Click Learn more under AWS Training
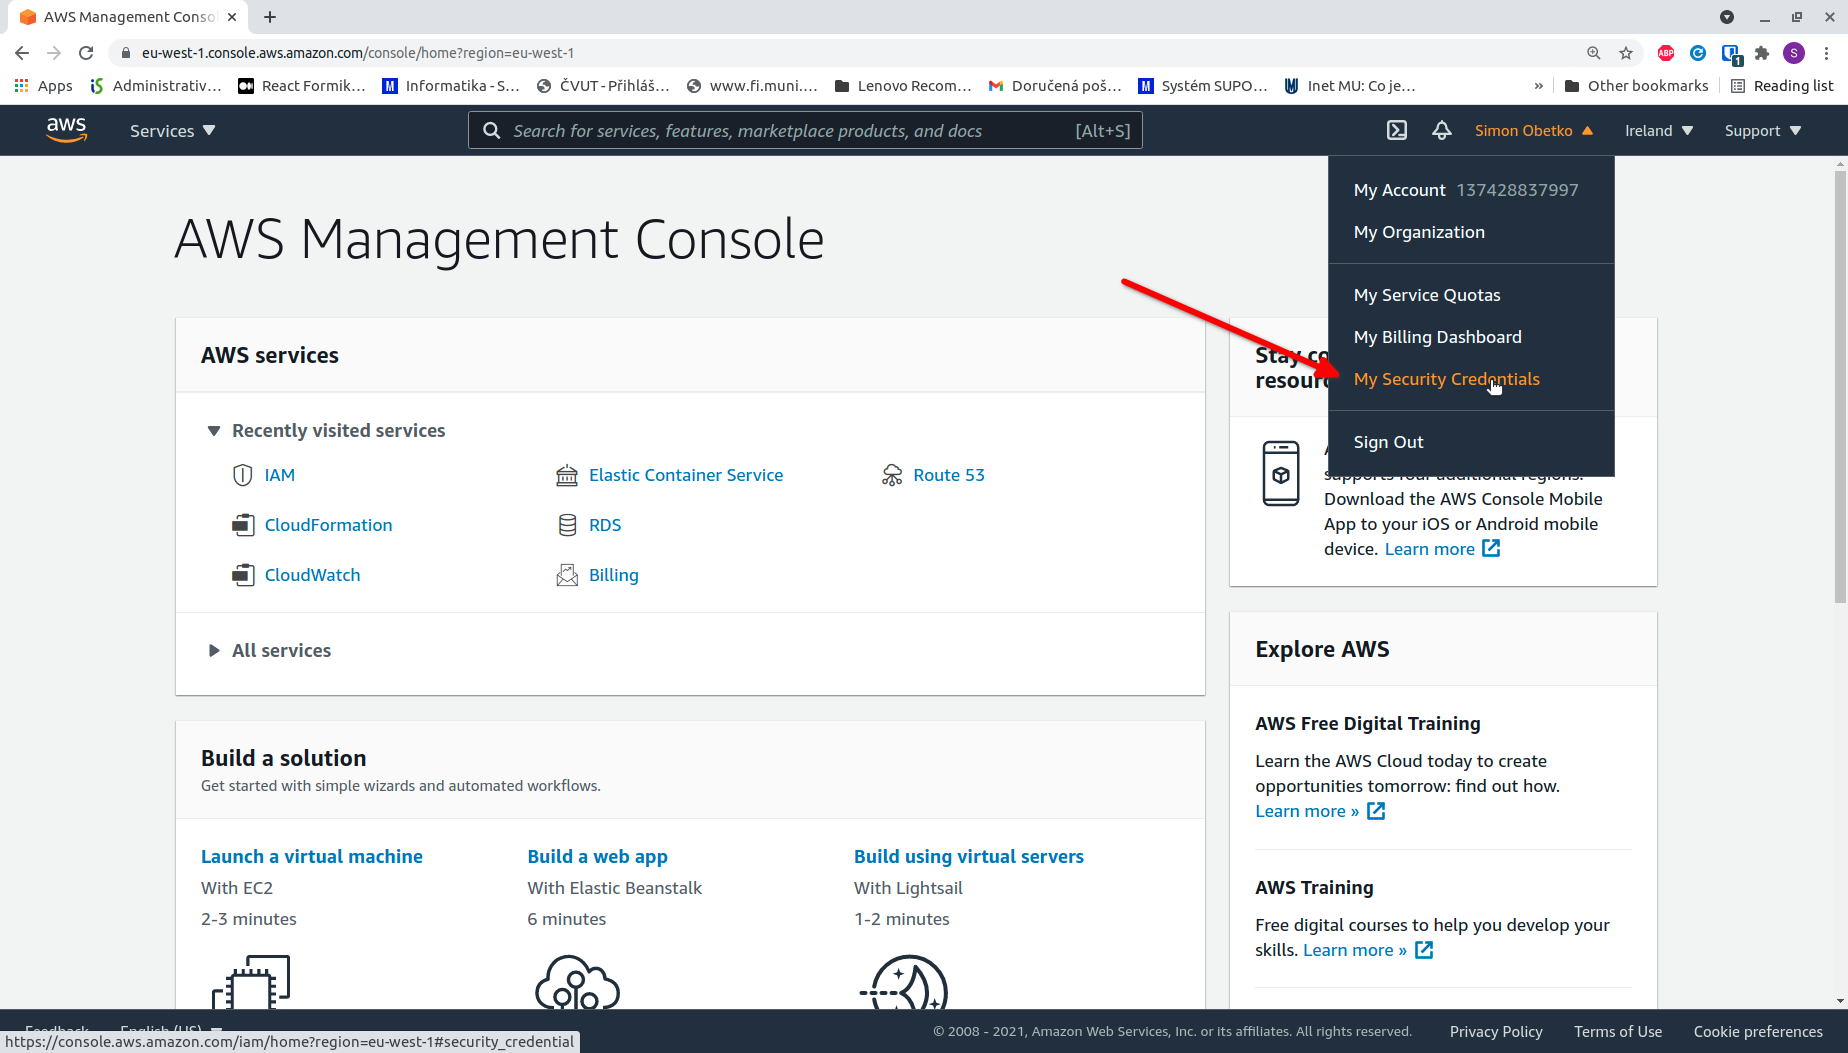 tap(1355, 950)
